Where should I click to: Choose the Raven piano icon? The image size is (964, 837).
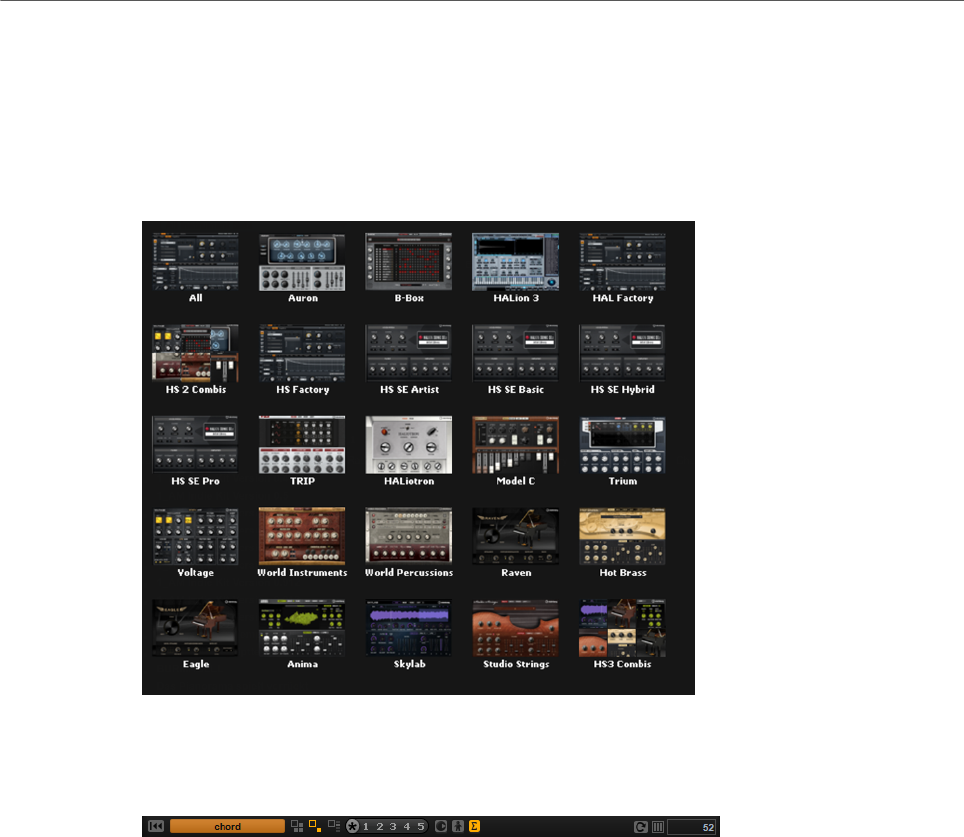(515, 536)
